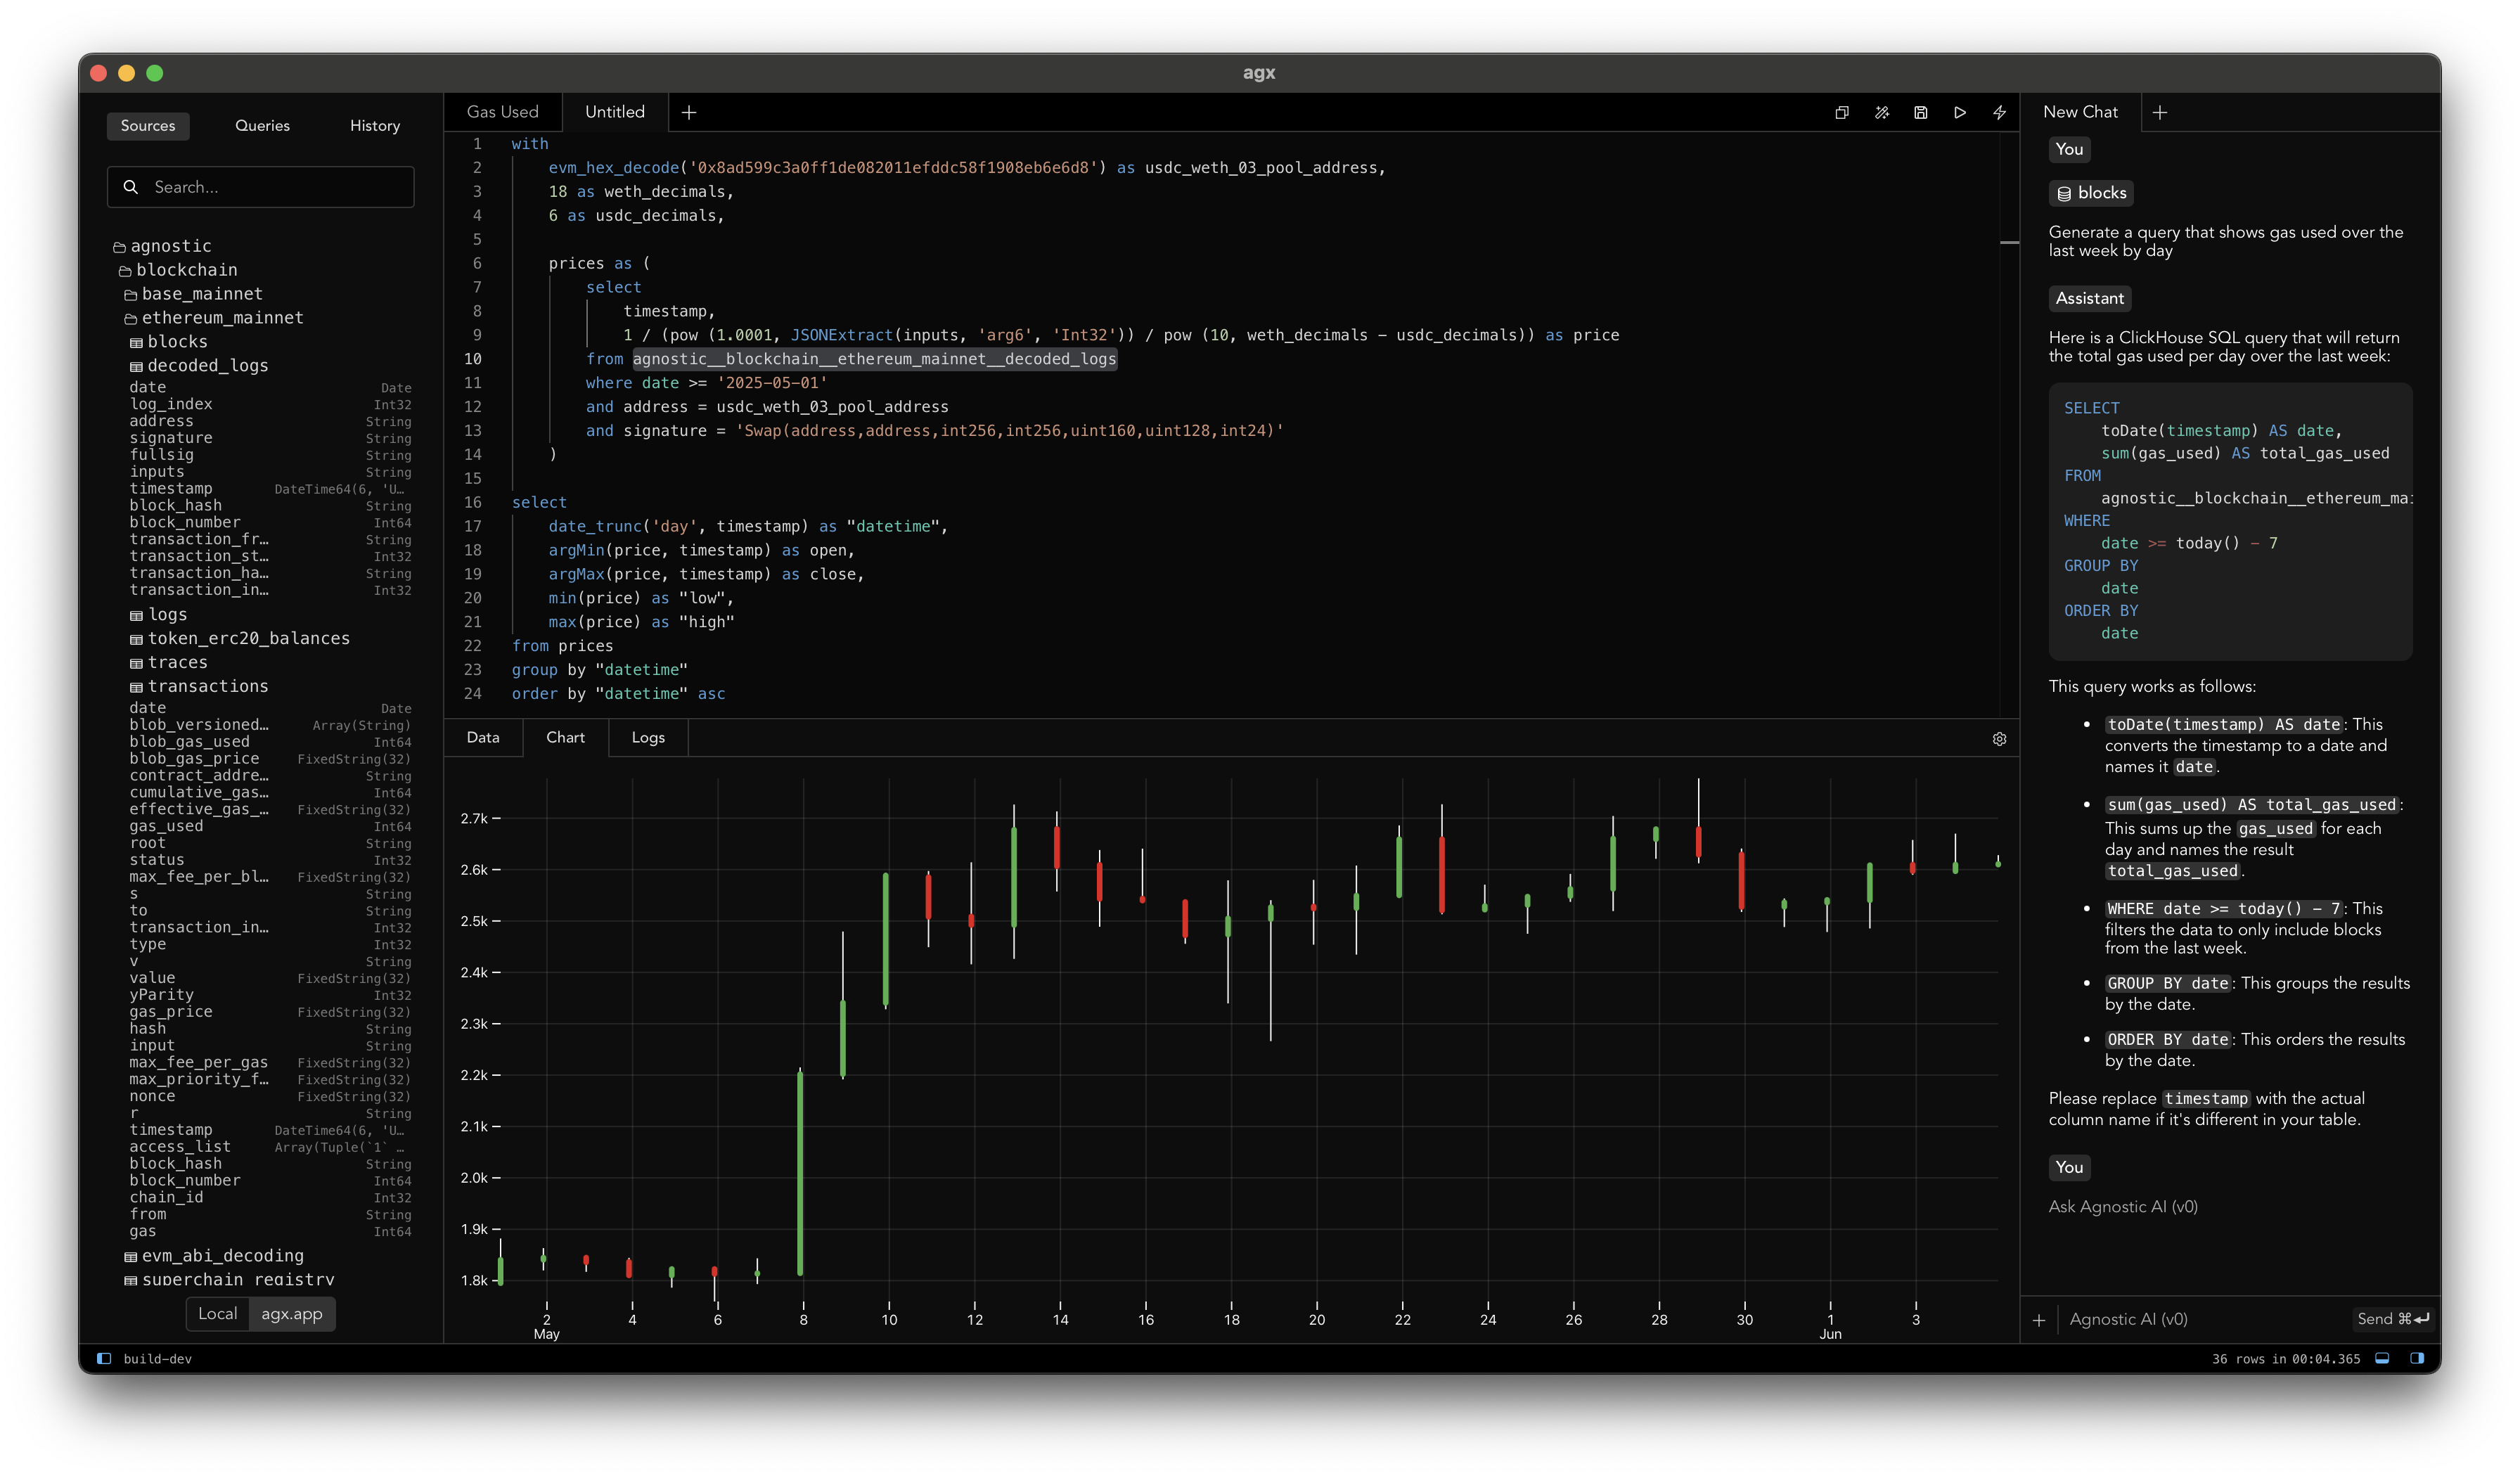The width and height of the screenshot is (2520, 1478).
Task: Toggle left sidebar panel in status bar
Action: pos(103,1358)
